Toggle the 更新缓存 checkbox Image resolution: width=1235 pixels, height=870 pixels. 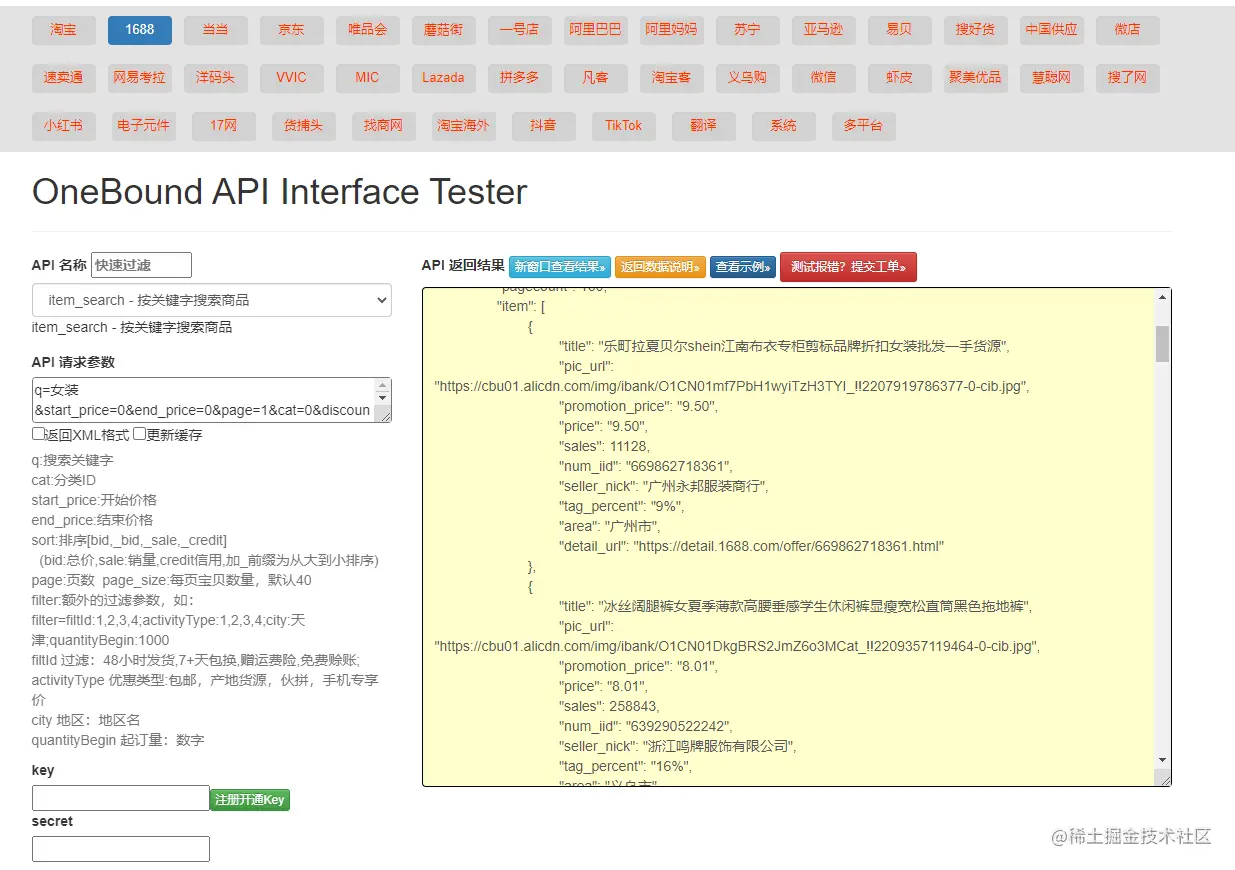[140, 434]
